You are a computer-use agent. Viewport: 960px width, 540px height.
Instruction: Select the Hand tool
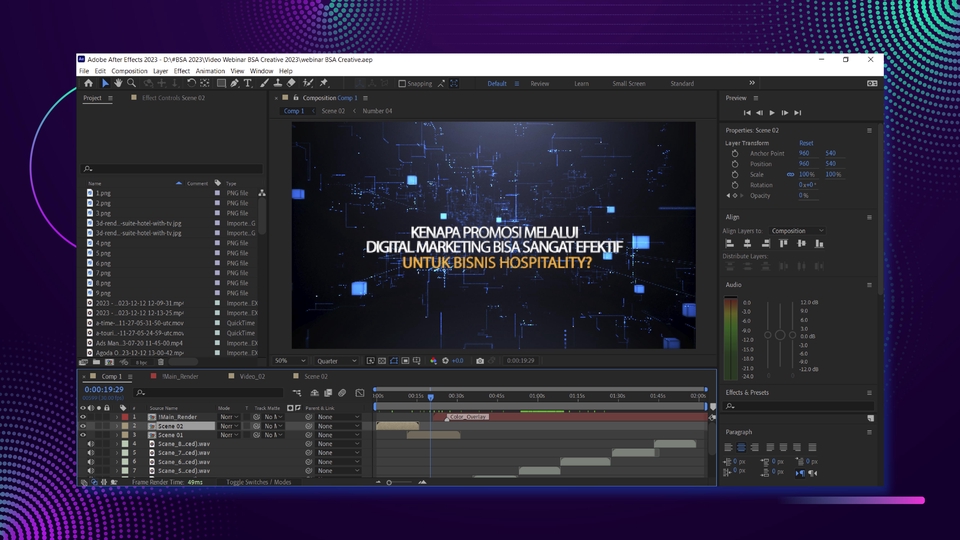[x=118, y=83]
